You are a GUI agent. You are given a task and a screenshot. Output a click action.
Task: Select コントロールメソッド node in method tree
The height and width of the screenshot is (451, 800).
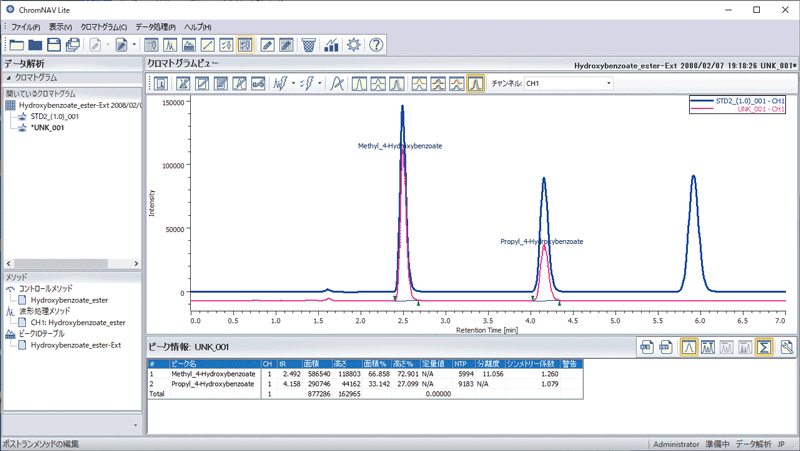pos(46,289)
